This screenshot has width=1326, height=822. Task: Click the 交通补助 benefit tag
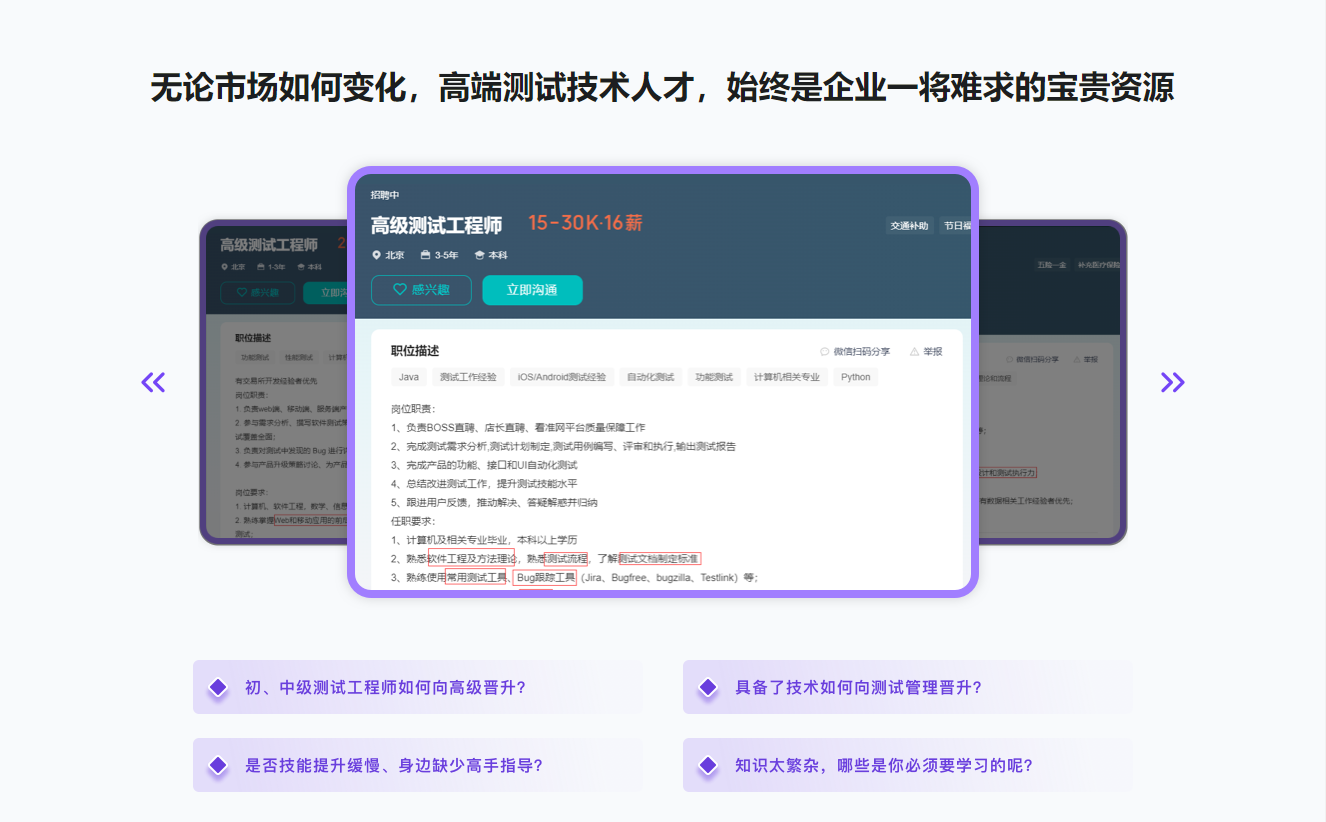point(909,226)
